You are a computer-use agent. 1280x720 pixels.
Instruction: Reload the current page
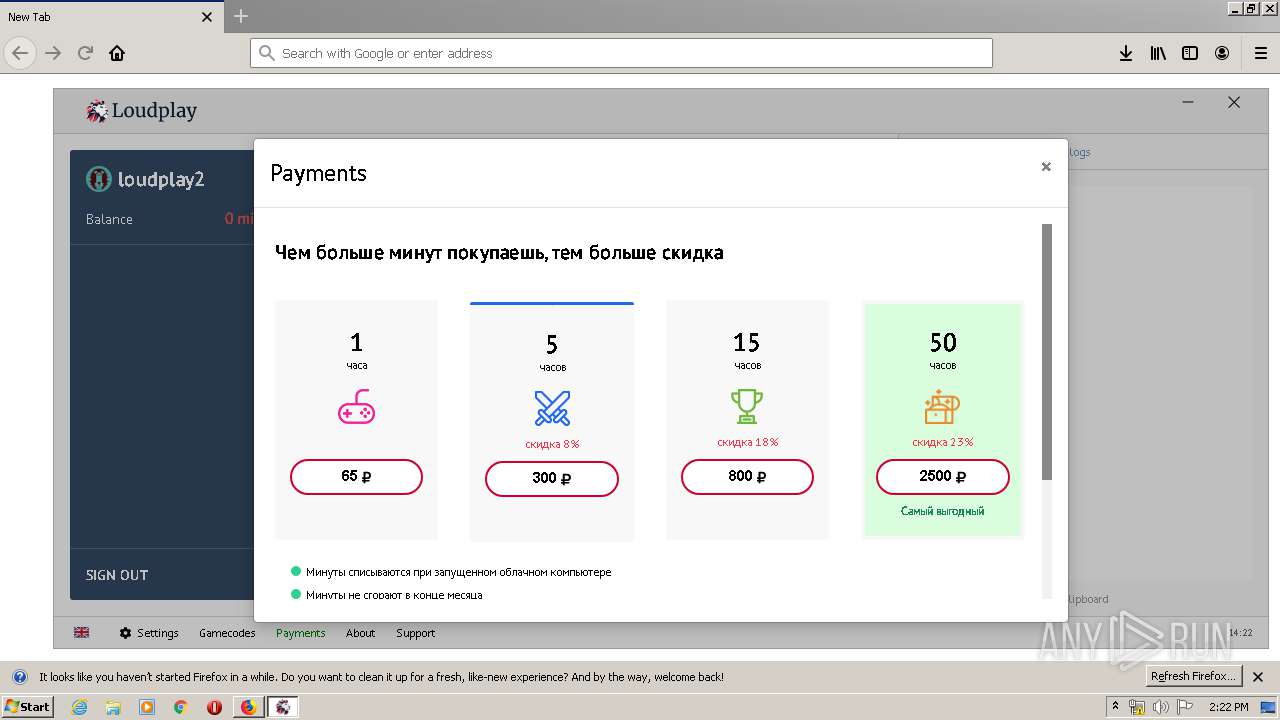tap(85, 53)
